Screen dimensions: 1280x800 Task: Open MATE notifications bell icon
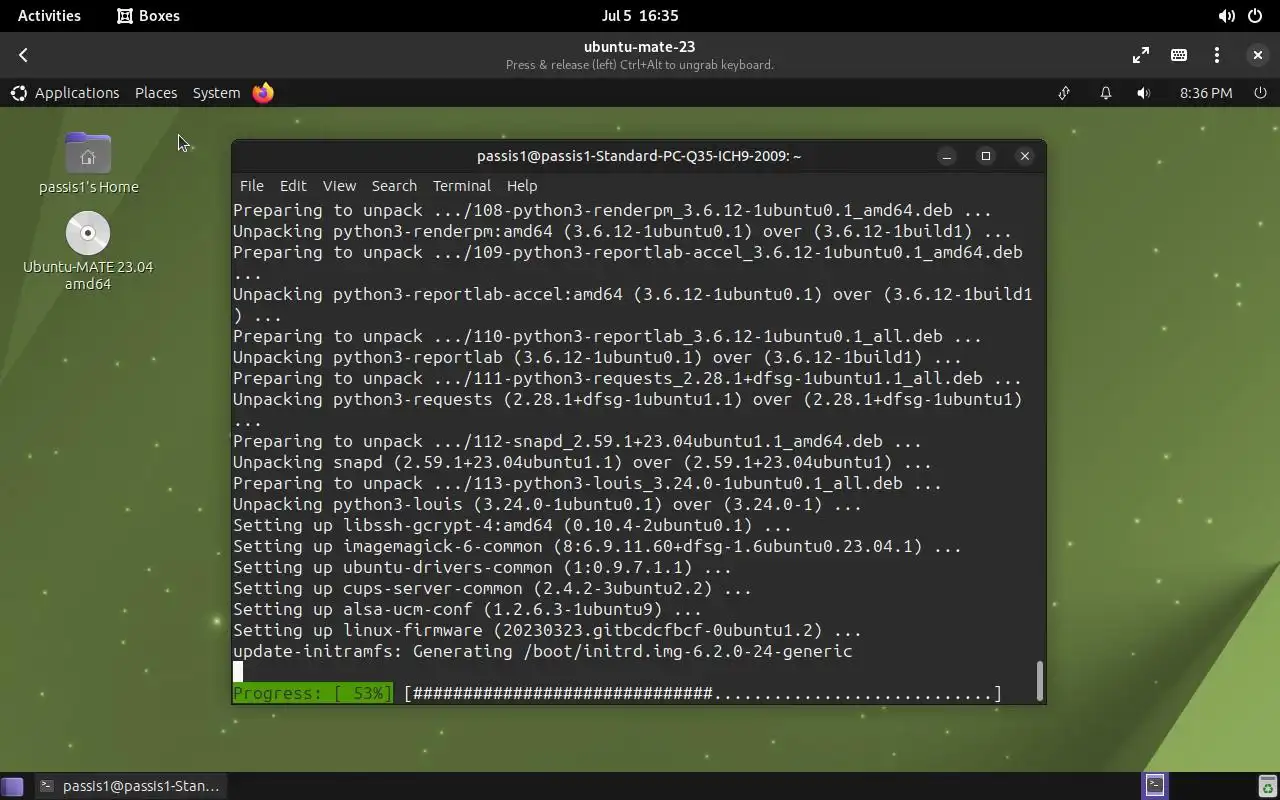click(1105, 92)
